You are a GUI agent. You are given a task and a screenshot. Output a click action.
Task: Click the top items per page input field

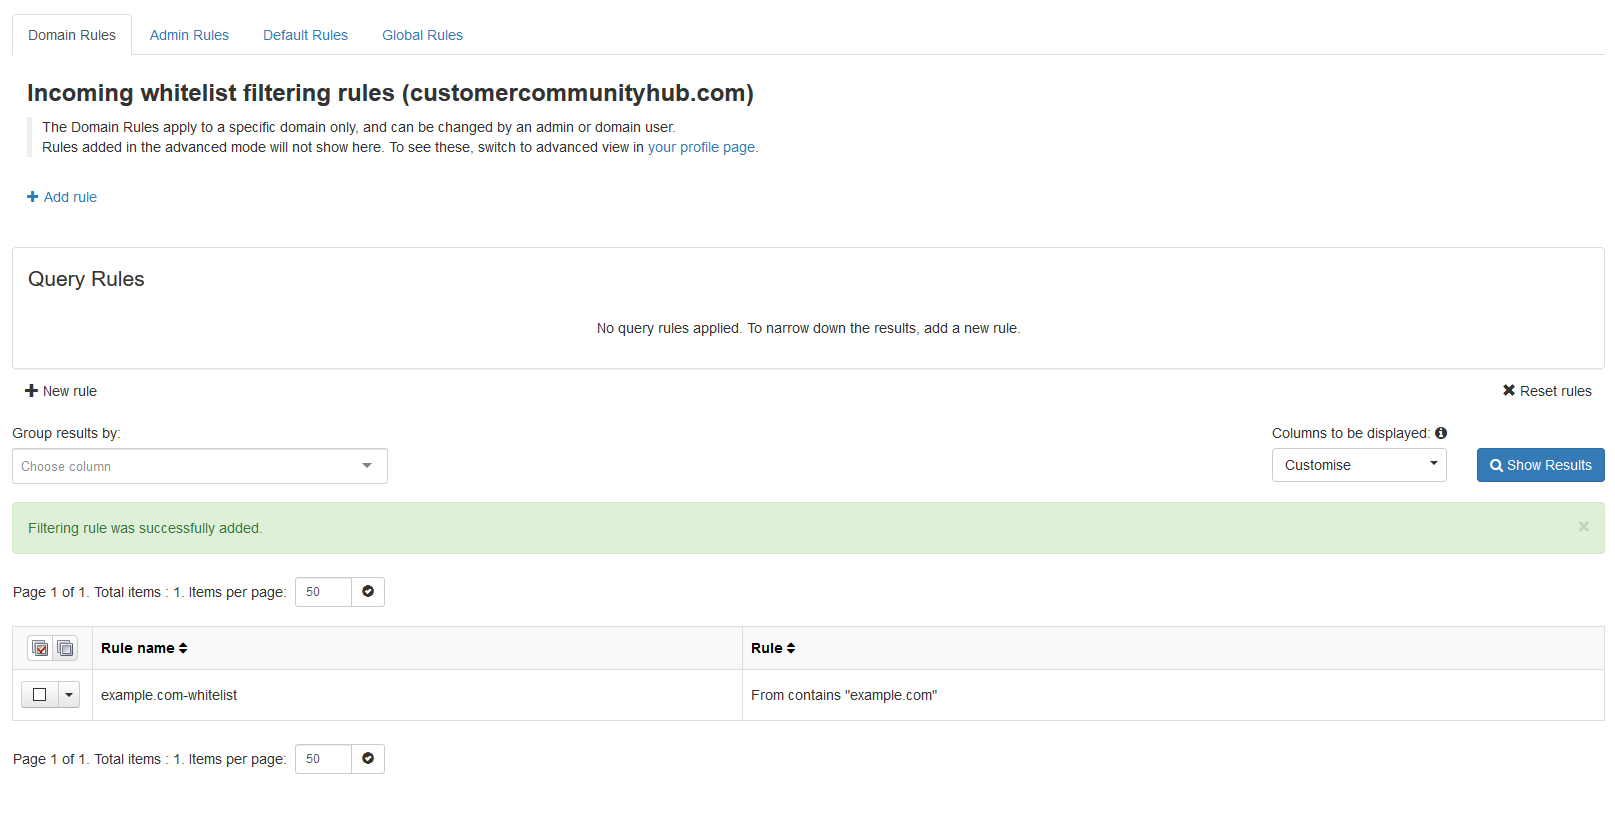(x=323, y=592)
